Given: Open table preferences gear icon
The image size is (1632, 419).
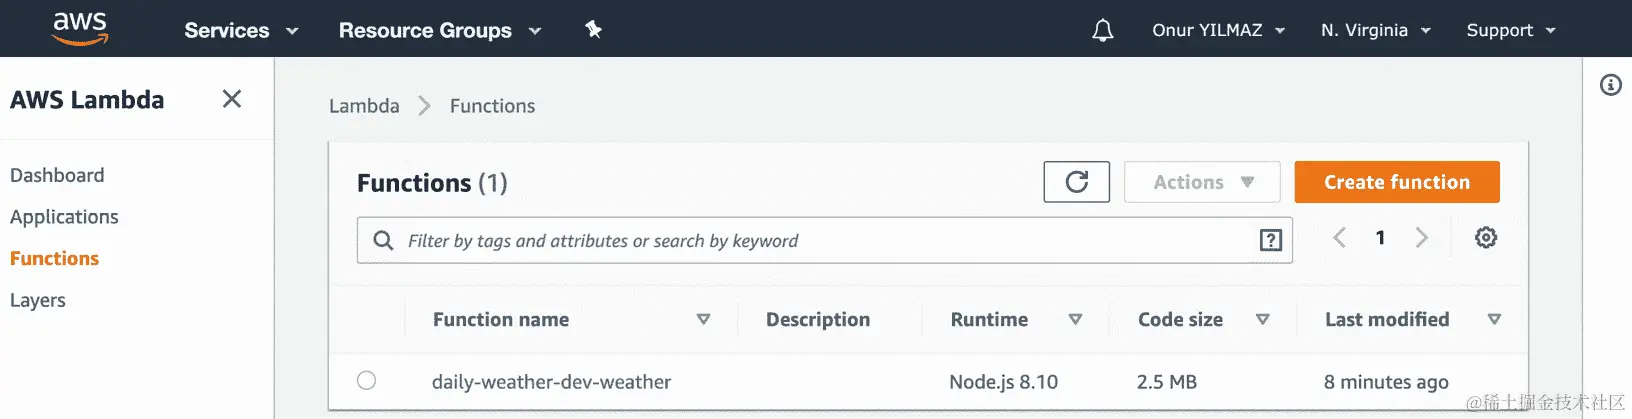Looking at the screenshot, I should [1486, 238].
